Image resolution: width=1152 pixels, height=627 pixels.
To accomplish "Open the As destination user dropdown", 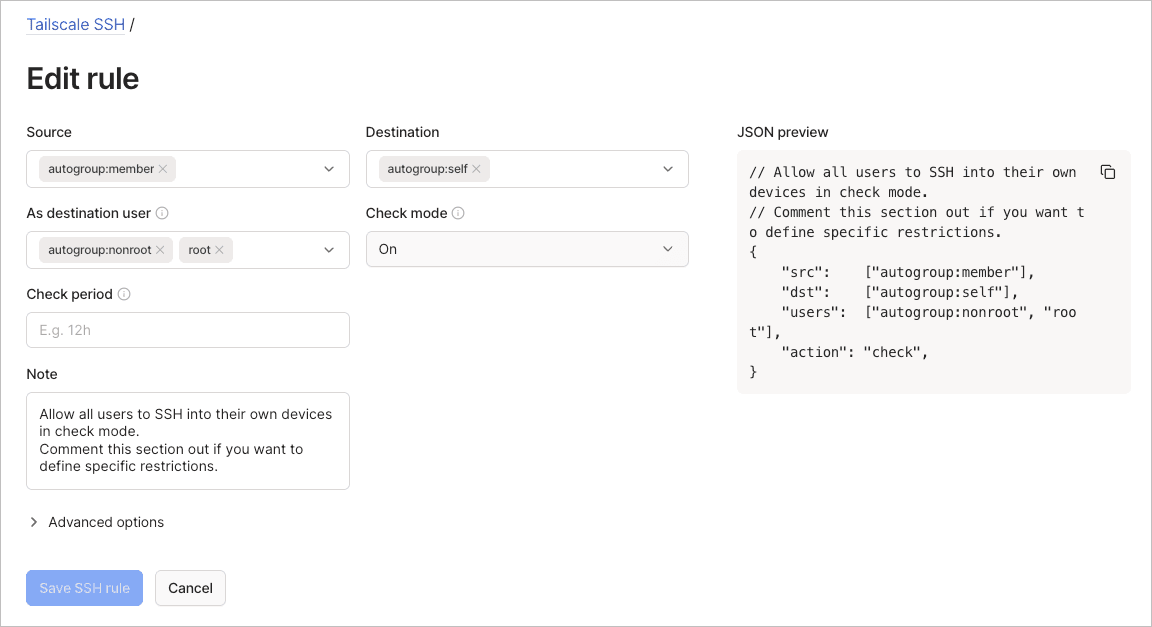I will tap(329, 249).
